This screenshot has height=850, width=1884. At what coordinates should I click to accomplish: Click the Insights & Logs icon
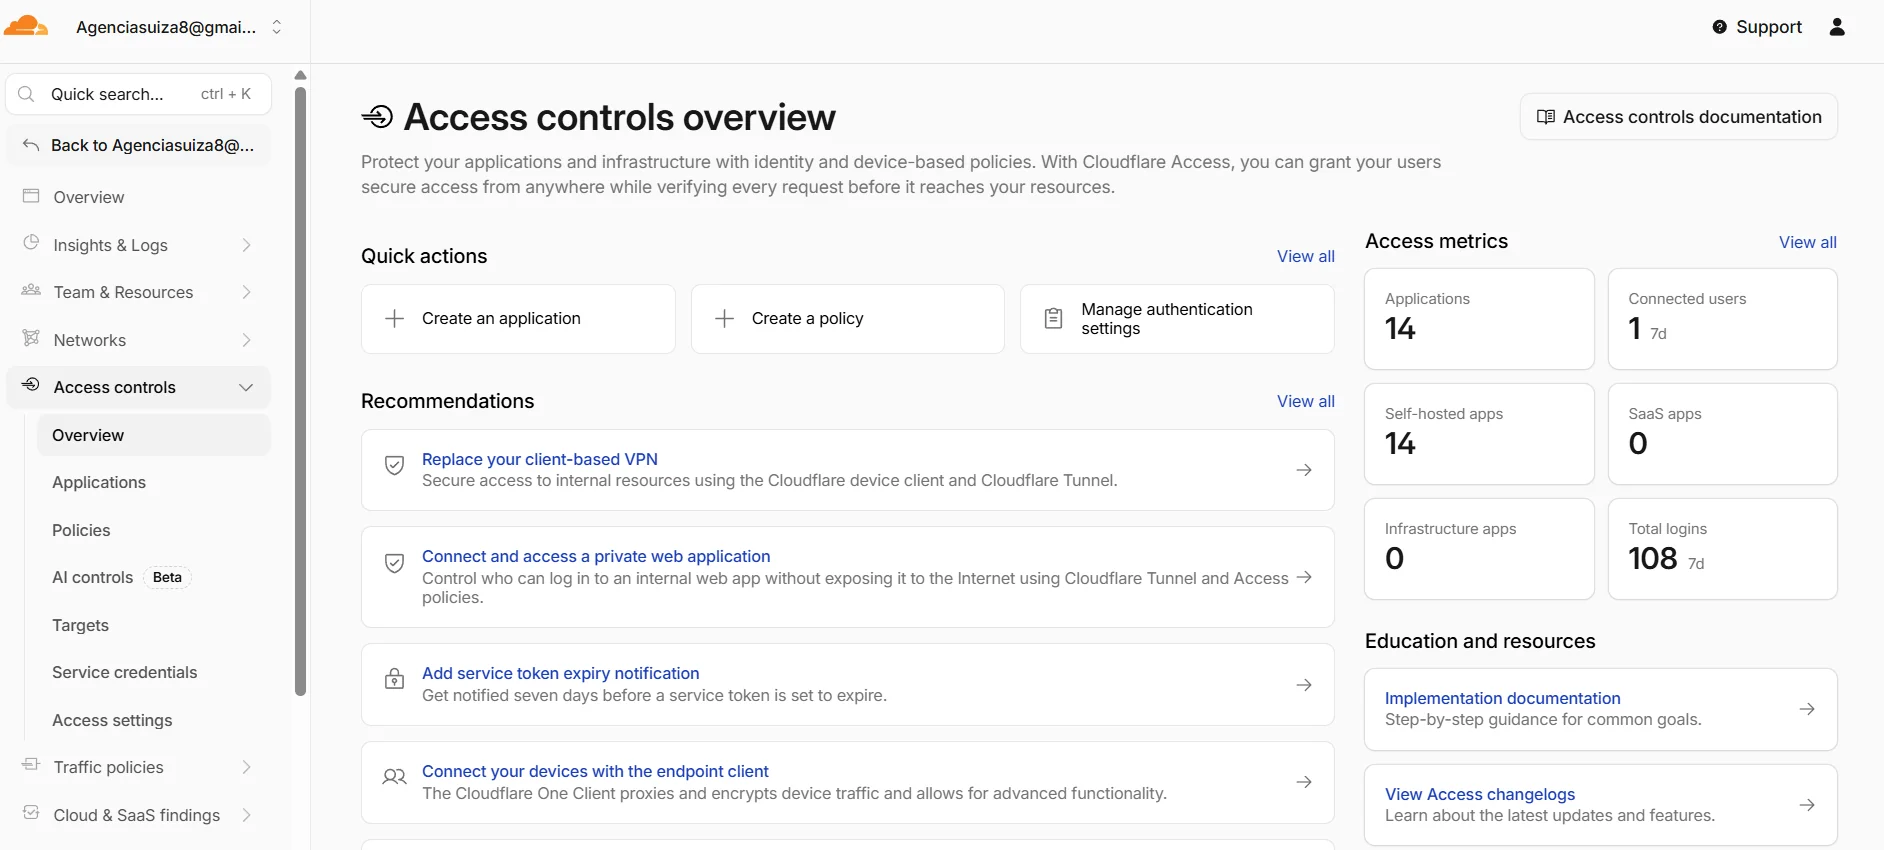click(31, 243)
